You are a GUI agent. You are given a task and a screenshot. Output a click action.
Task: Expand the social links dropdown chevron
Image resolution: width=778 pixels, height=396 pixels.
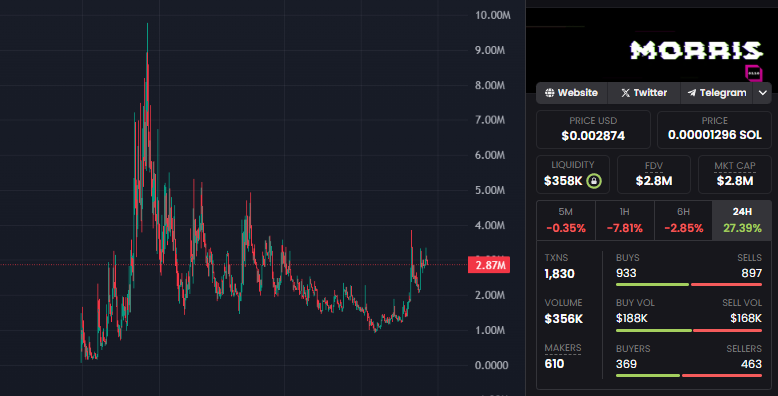tap(763, 93)
